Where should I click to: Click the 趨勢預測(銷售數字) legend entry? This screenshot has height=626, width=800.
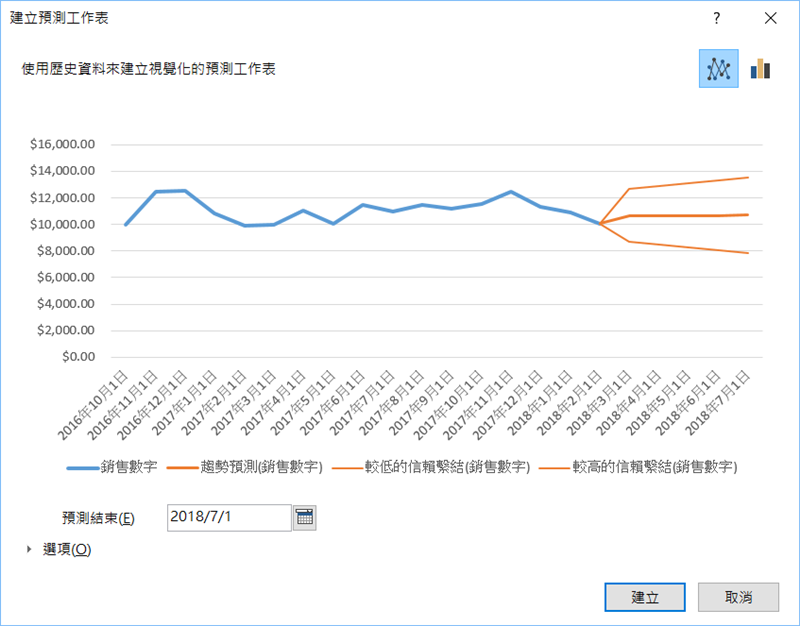[x=245, y=467]
